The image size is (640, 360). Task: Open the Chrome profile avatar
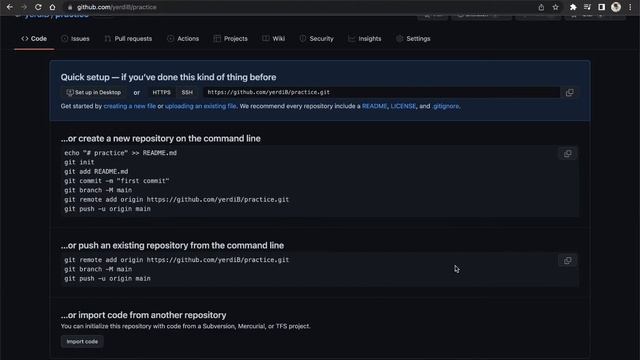point(616,7)
